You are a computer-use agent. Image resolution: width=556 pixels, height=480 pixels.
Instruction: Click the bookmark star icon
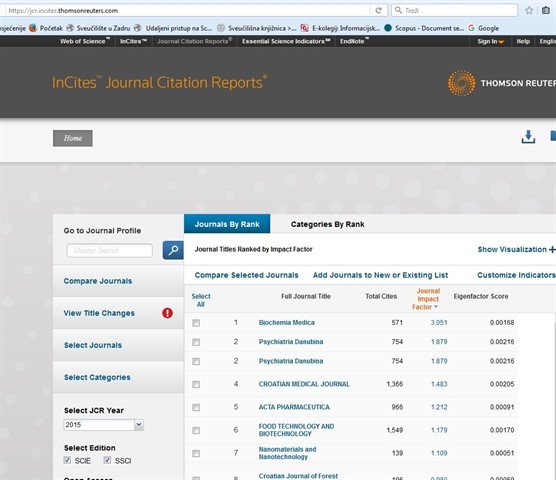(529, 10)
